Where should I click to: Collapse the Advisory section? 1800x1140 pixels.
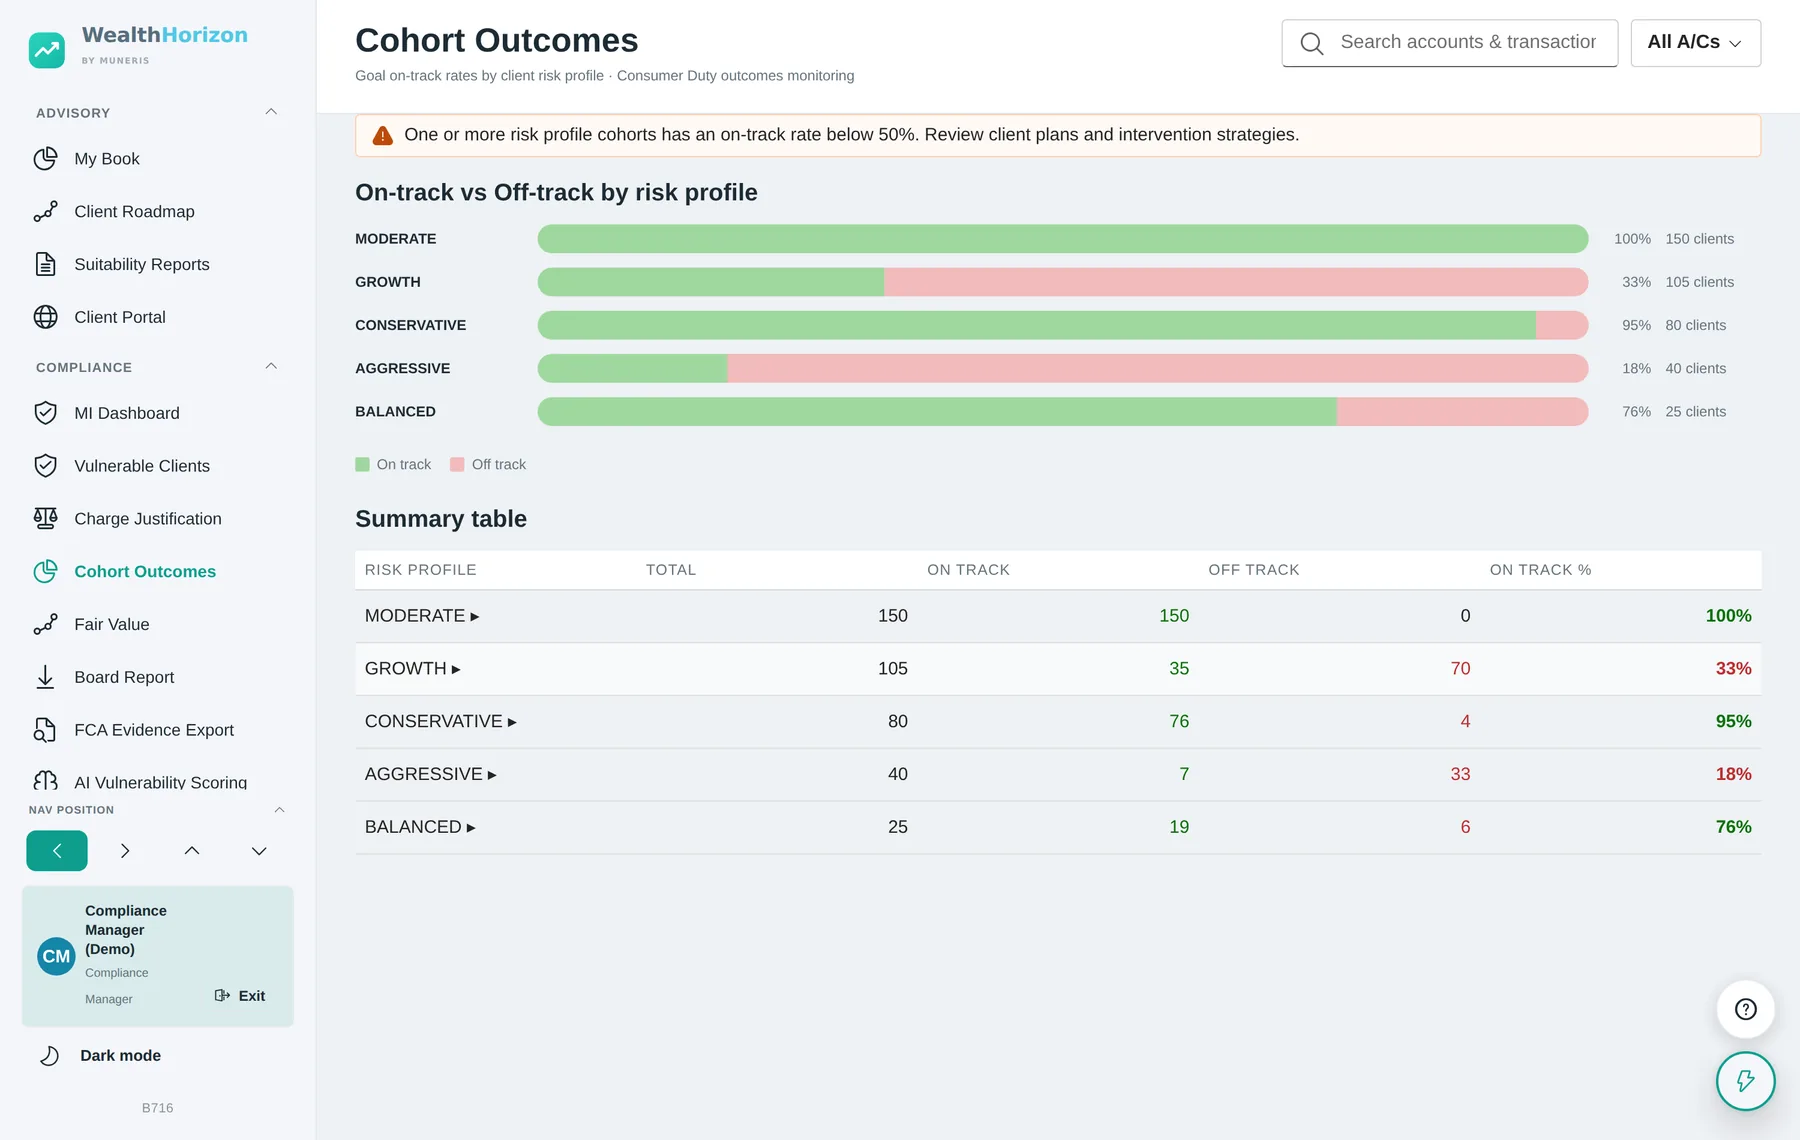(x=271, y=112)
